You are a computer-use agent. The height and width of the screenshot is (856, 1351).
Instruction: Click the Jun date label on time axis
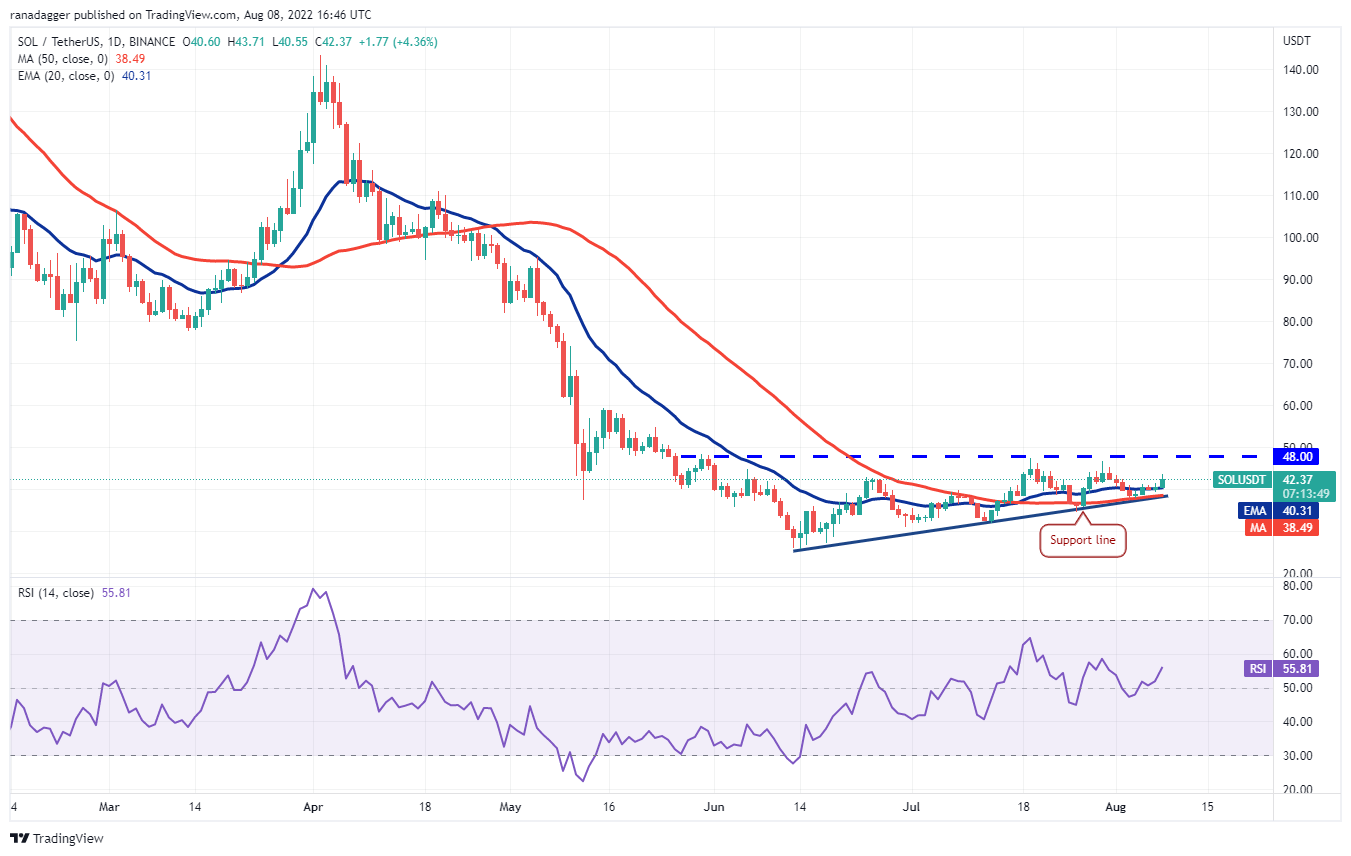[713, 805]
